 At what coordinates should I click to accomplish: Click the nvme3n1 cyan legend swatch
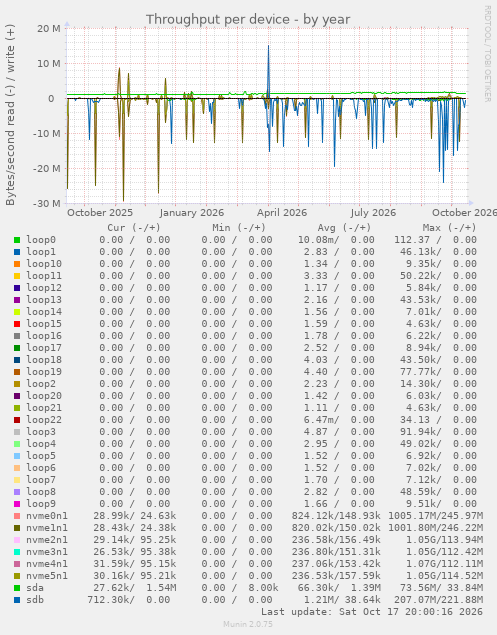(17, 552)
